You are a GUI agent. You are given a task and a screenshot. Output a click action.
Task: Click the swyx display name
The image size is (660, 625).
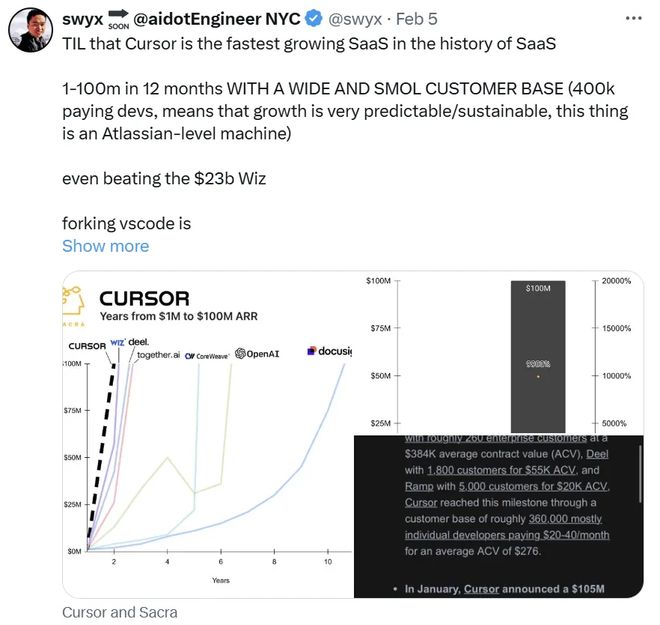[82, 19]
